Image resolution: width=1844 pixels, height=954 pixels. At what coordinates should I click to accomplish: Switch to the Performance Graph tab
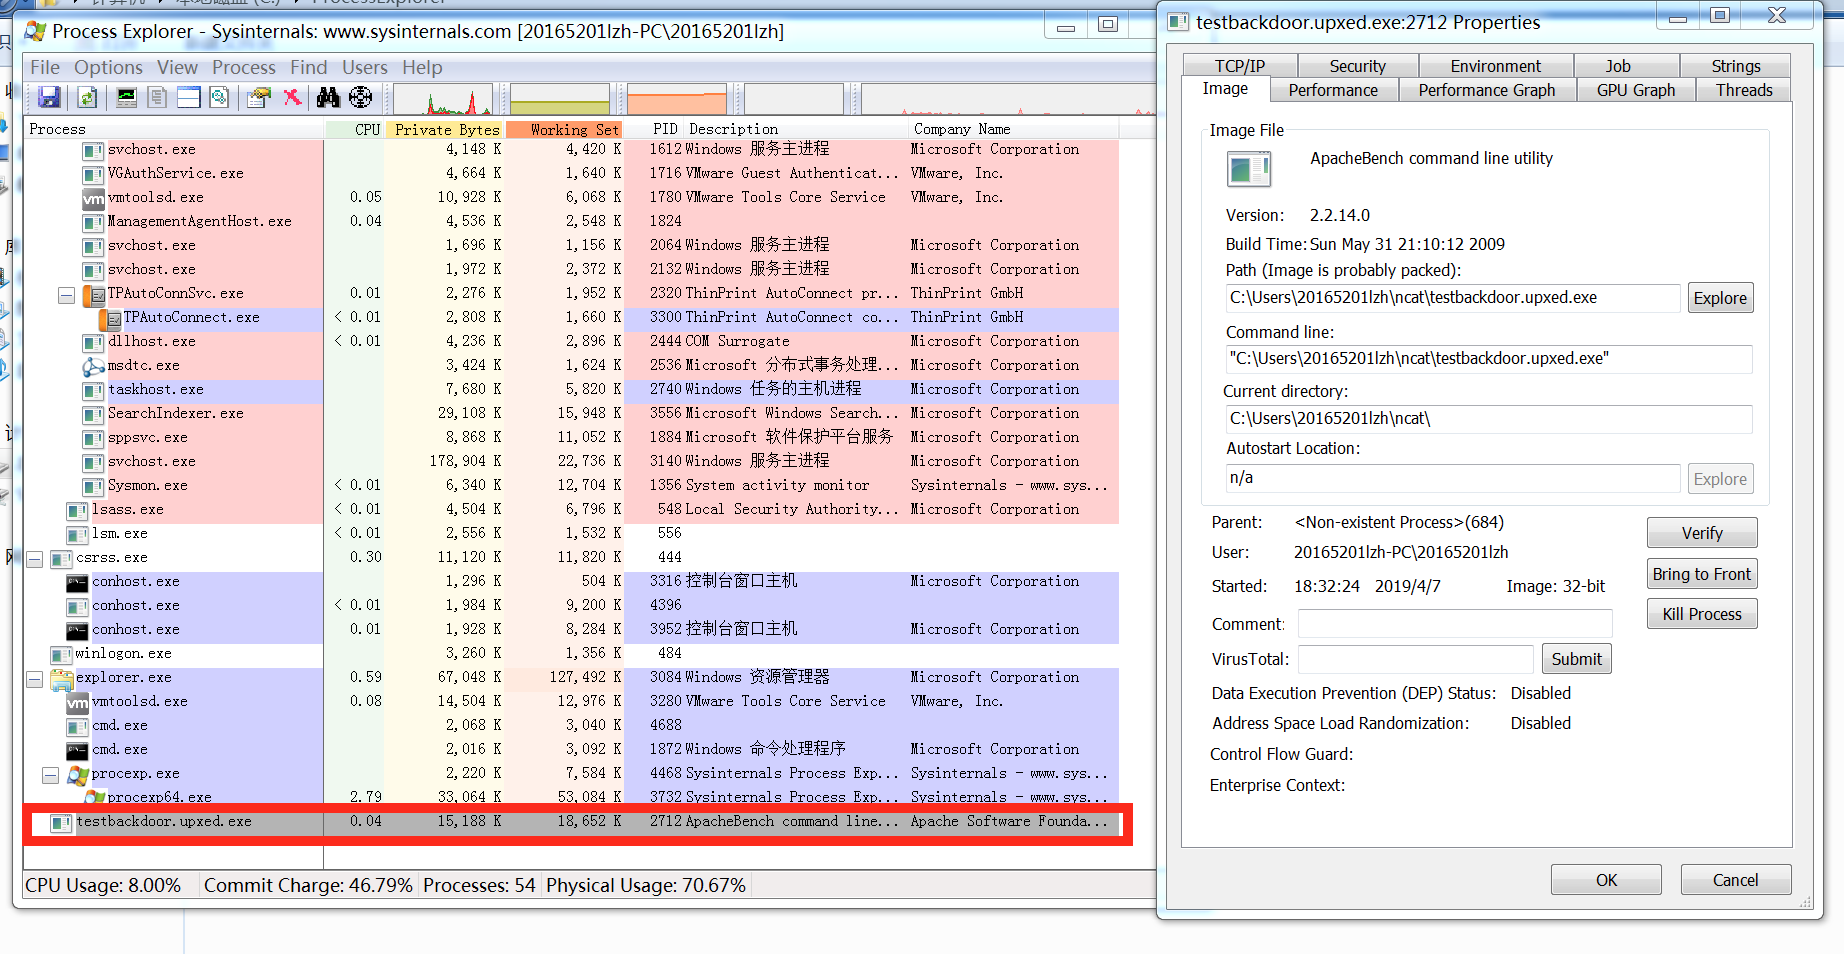click(1486, 90)
